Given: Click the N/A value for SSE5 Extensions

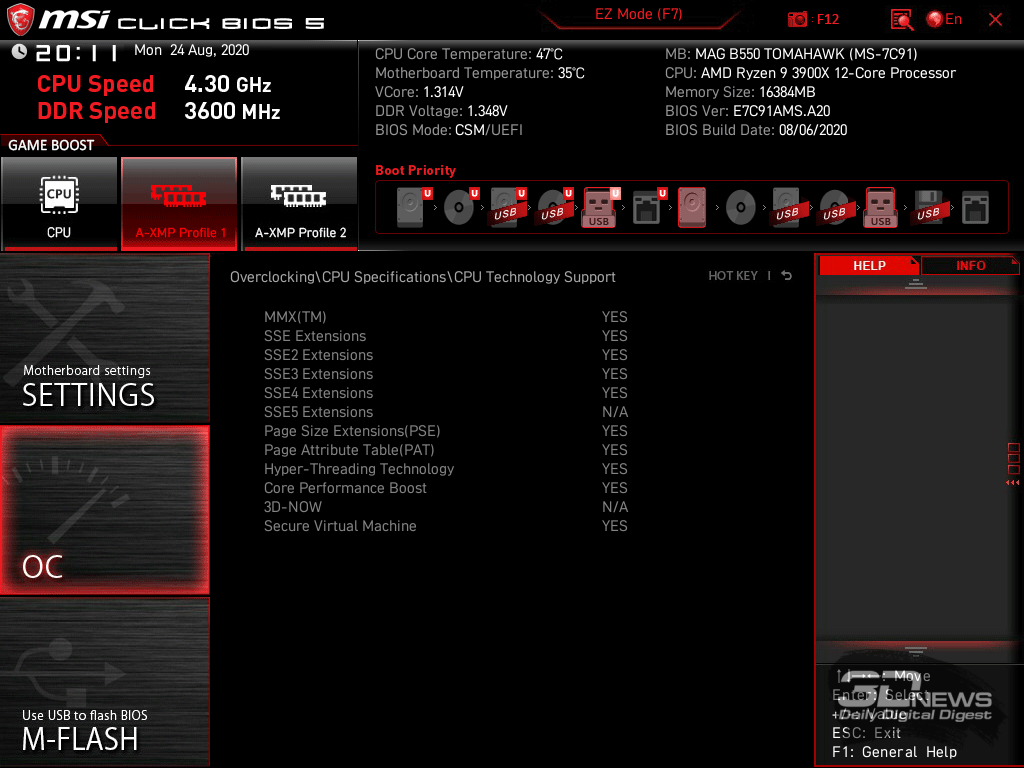Looking at the screenshot, I should (x=615, y=411).
